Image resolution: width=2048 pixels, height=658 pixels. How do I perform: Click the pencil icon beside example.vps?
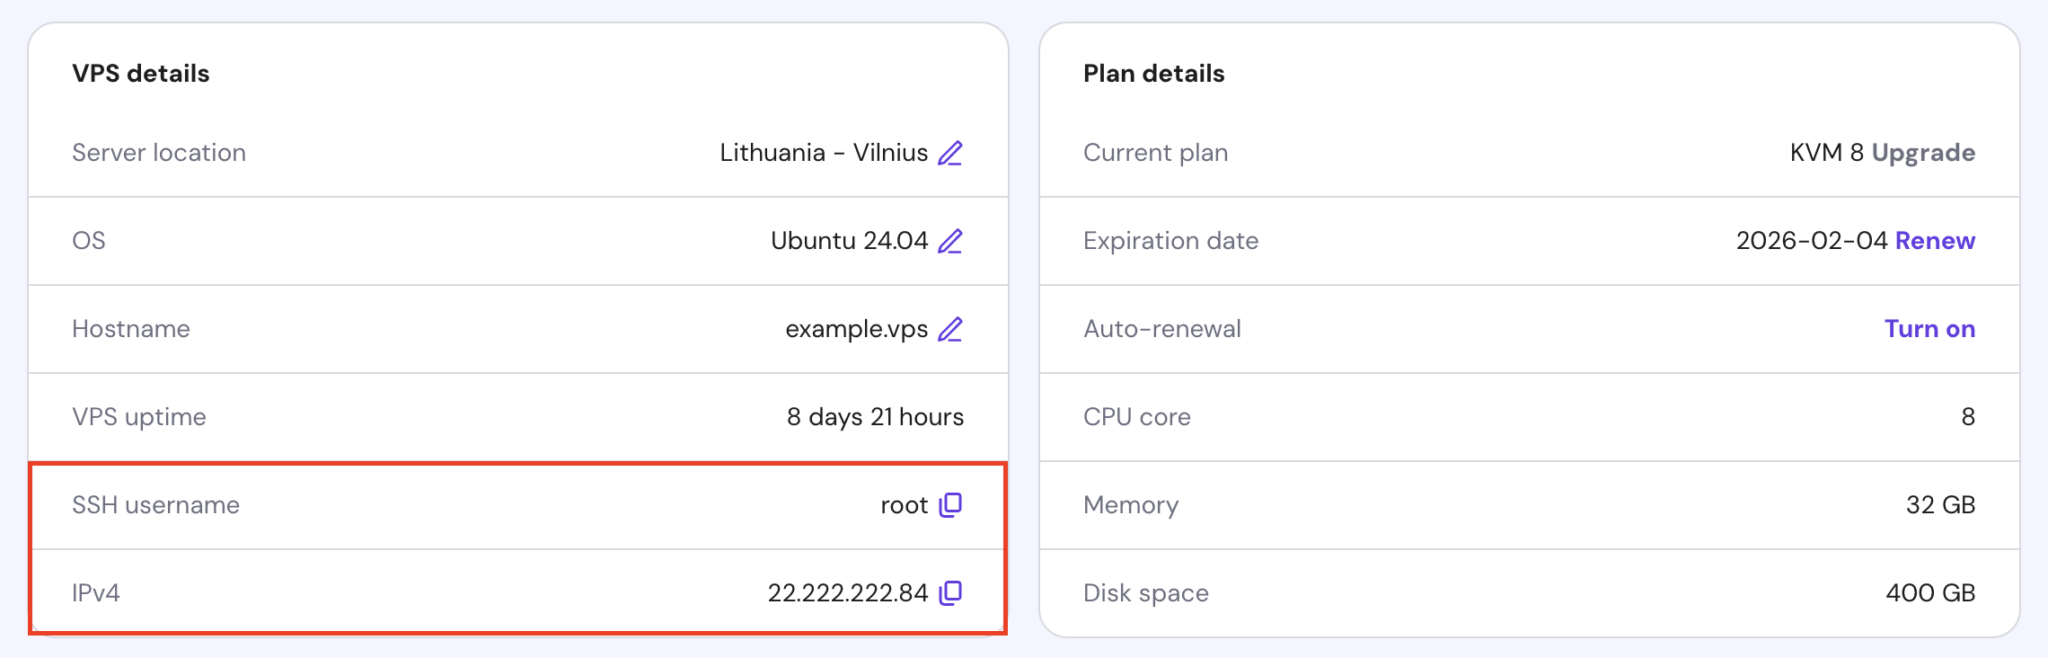(951, 328)
